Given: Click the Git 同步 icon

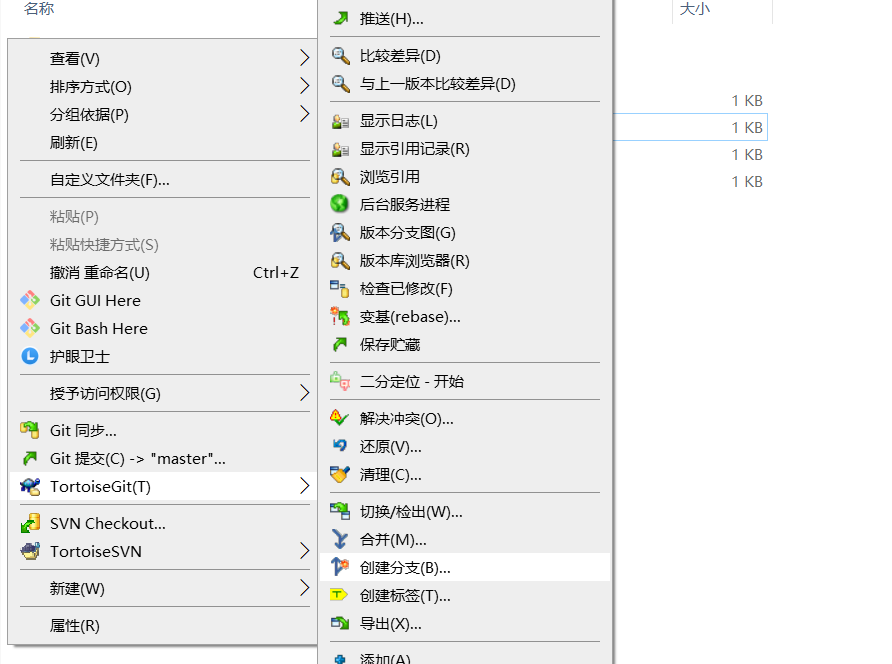Looking at the screenshot, I should (x=30, y=430).
